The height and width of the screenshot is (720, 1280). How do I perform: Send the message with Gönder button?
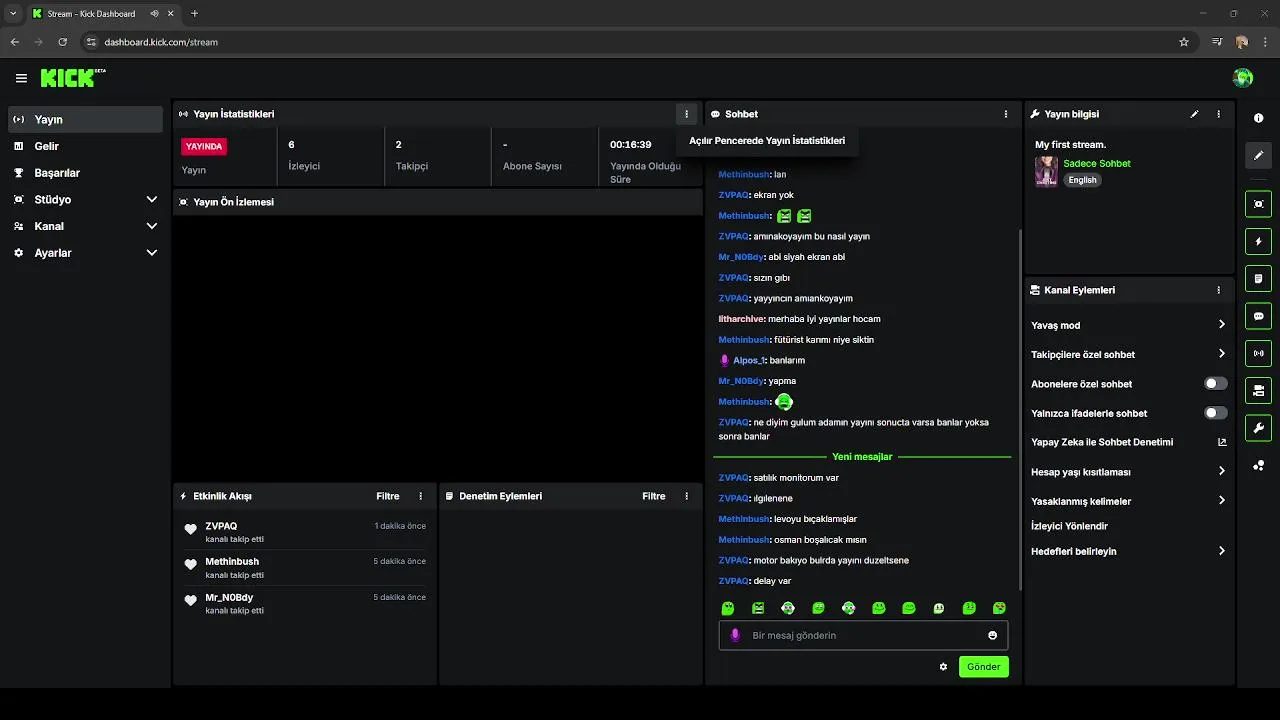983,667
